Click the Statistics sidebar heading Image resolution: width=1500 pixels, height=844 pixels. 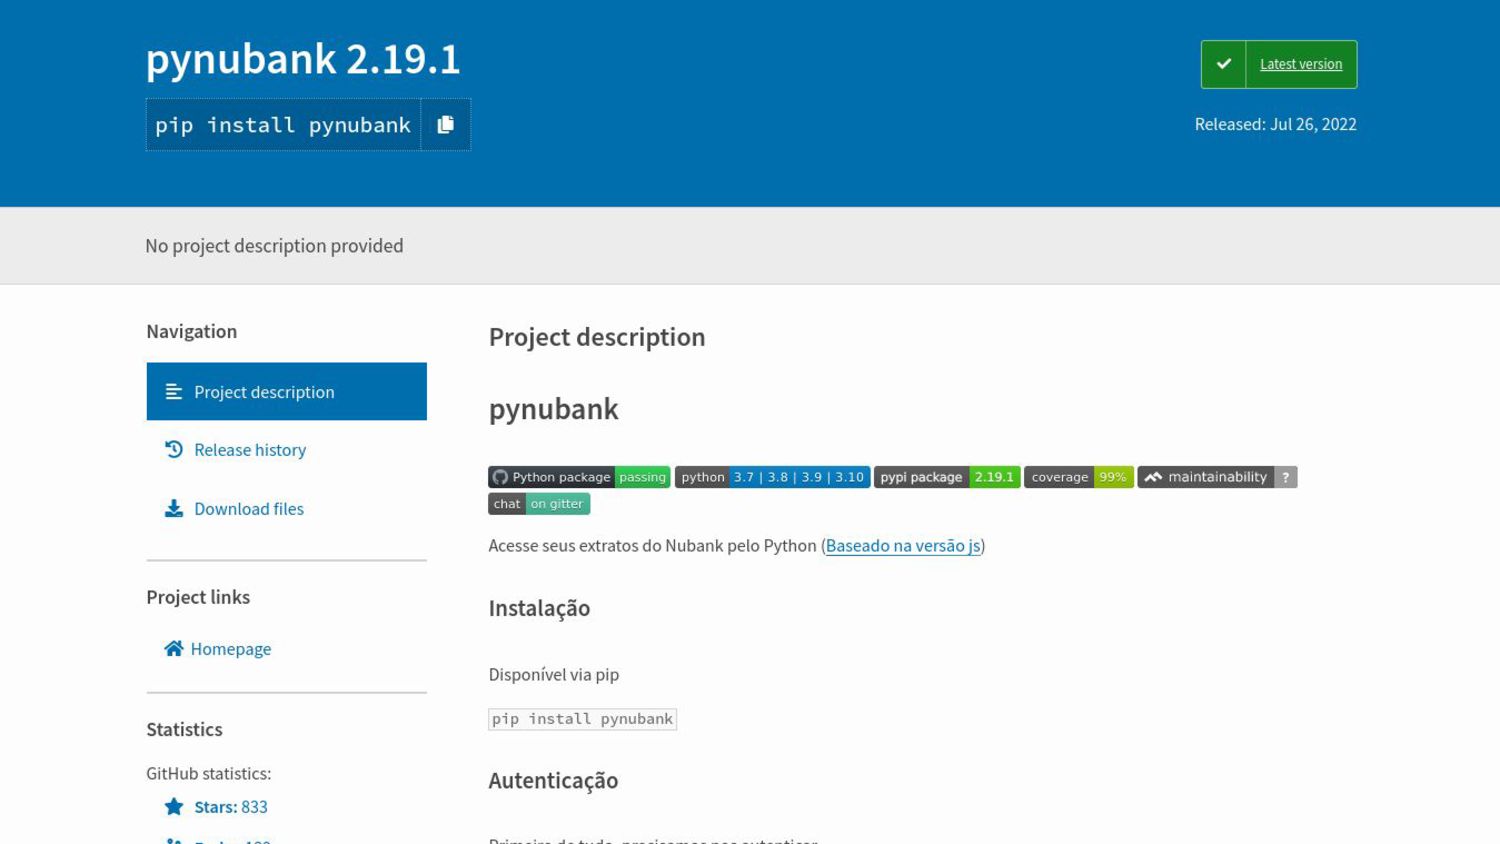pyautogui.click(x=184, y=729)
